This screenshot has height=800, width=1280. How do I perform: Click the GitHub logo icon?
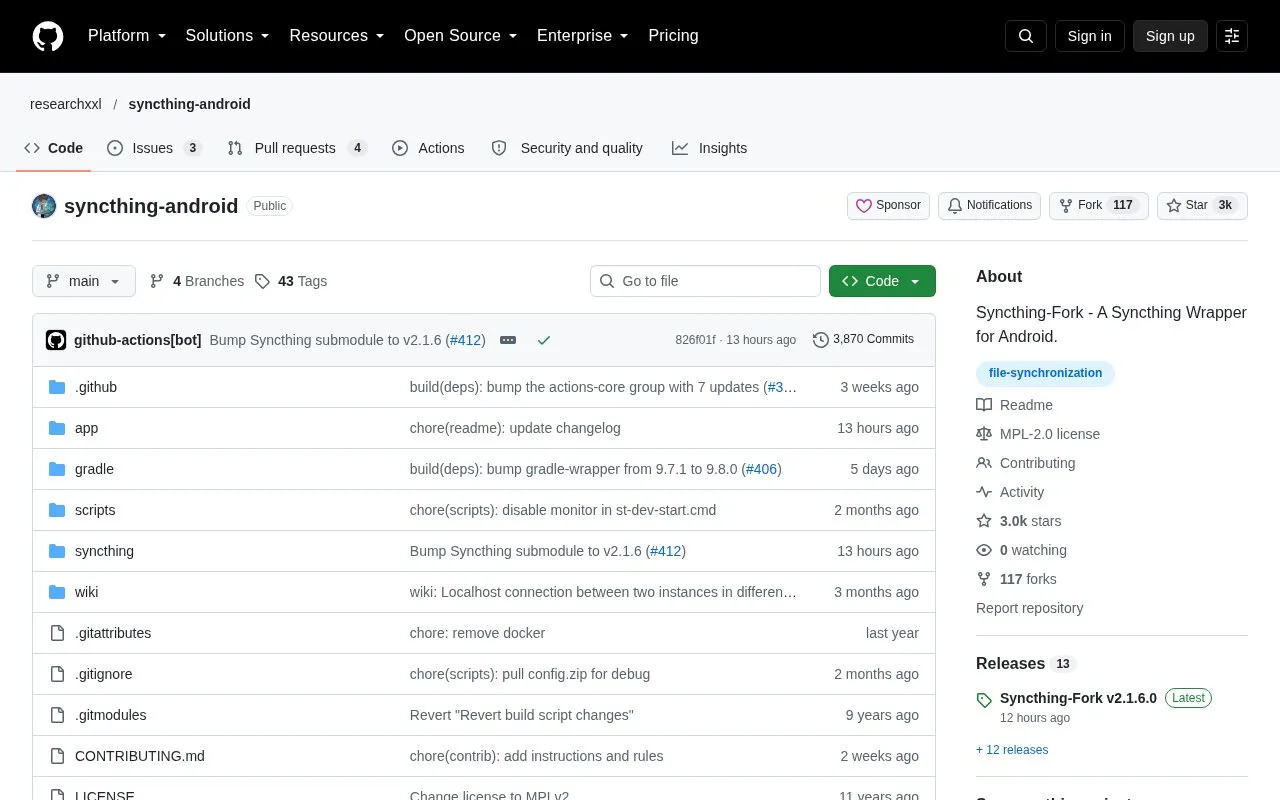(48, 36)
